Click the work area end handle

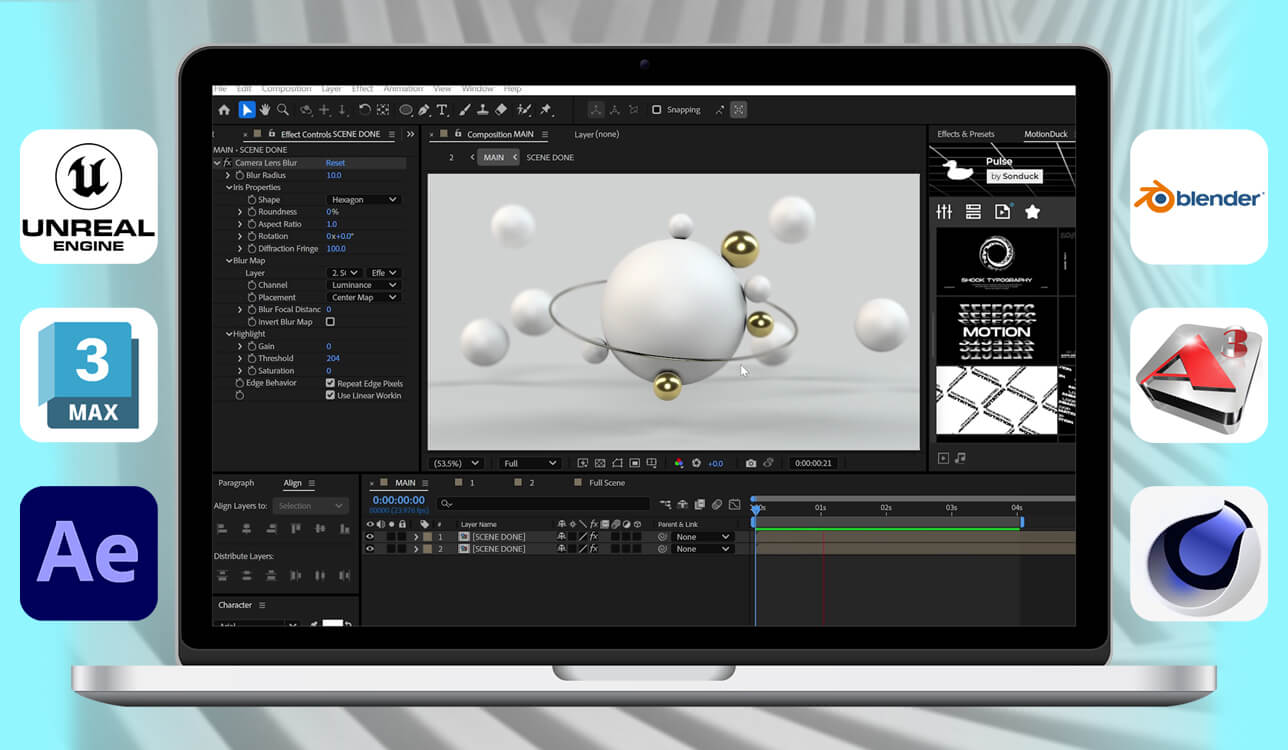tap(1022, 522)
